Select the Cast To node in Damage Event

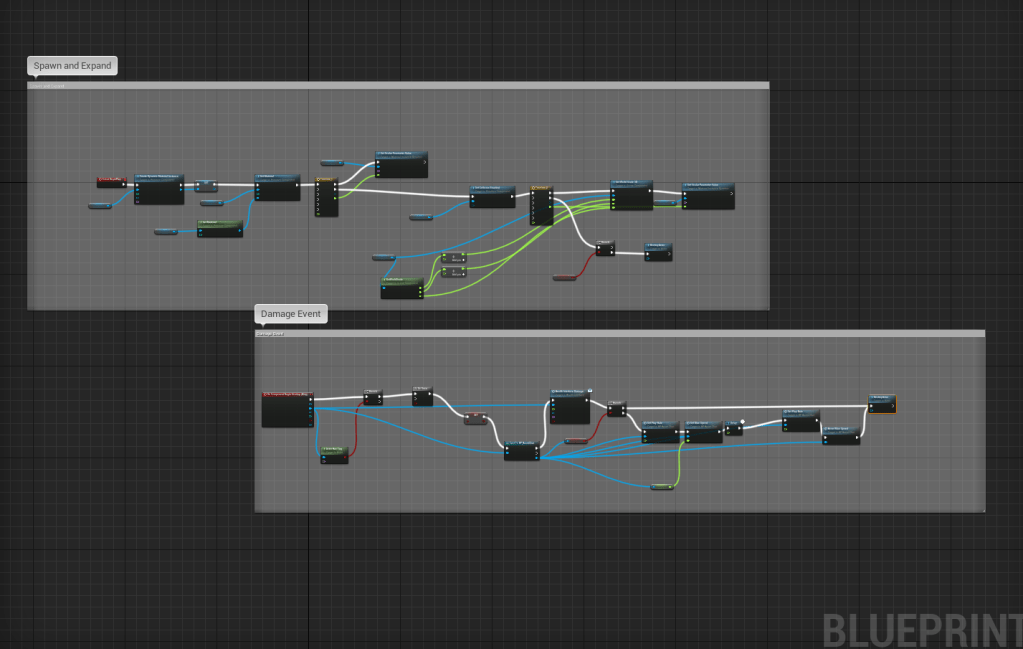point(521,451)
